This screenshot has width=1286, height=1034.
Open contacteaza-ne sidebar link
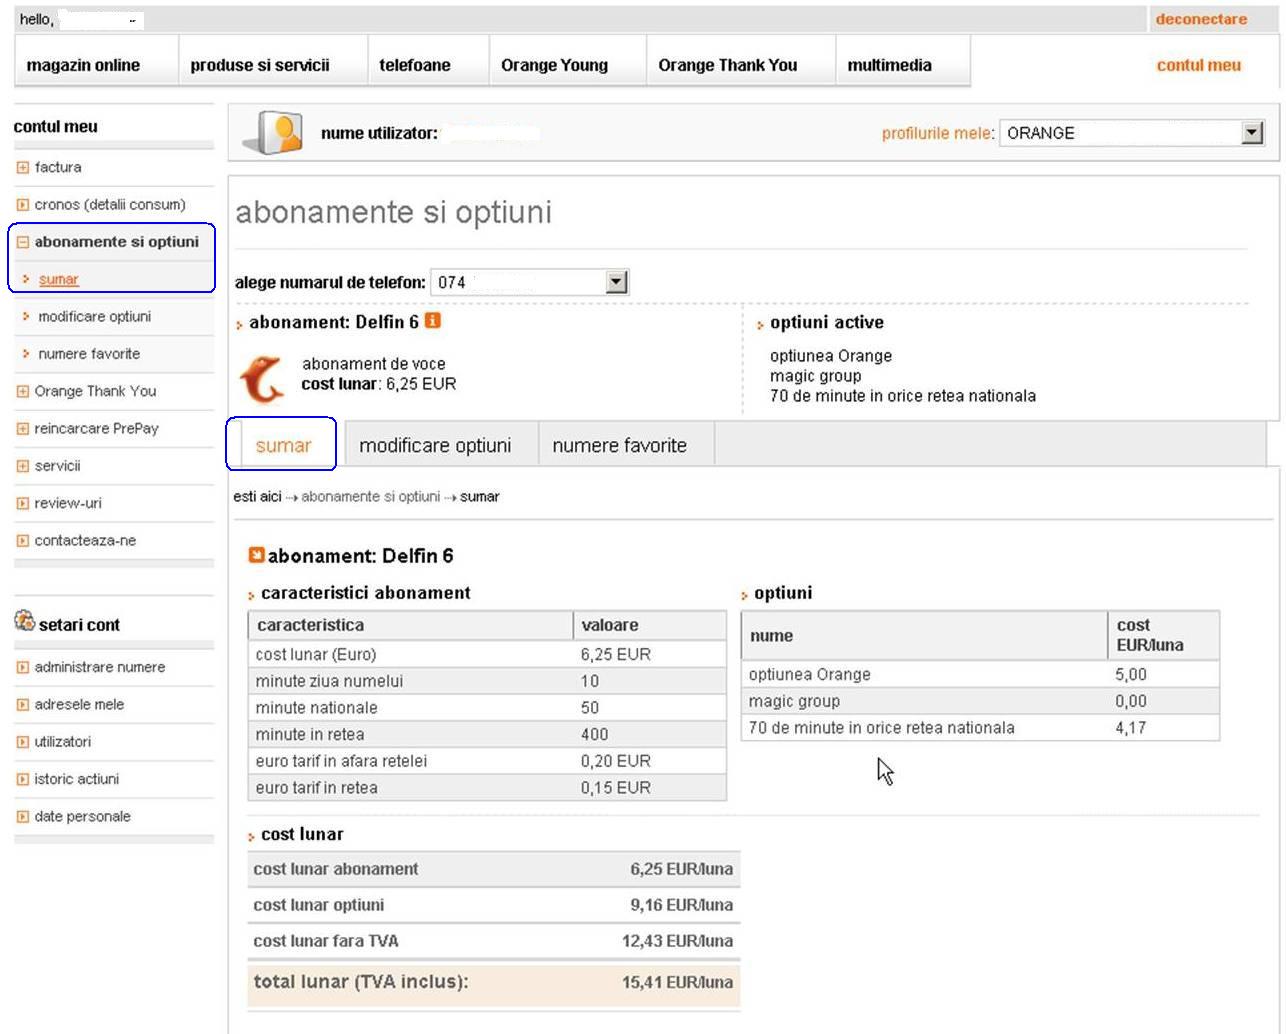85,541
